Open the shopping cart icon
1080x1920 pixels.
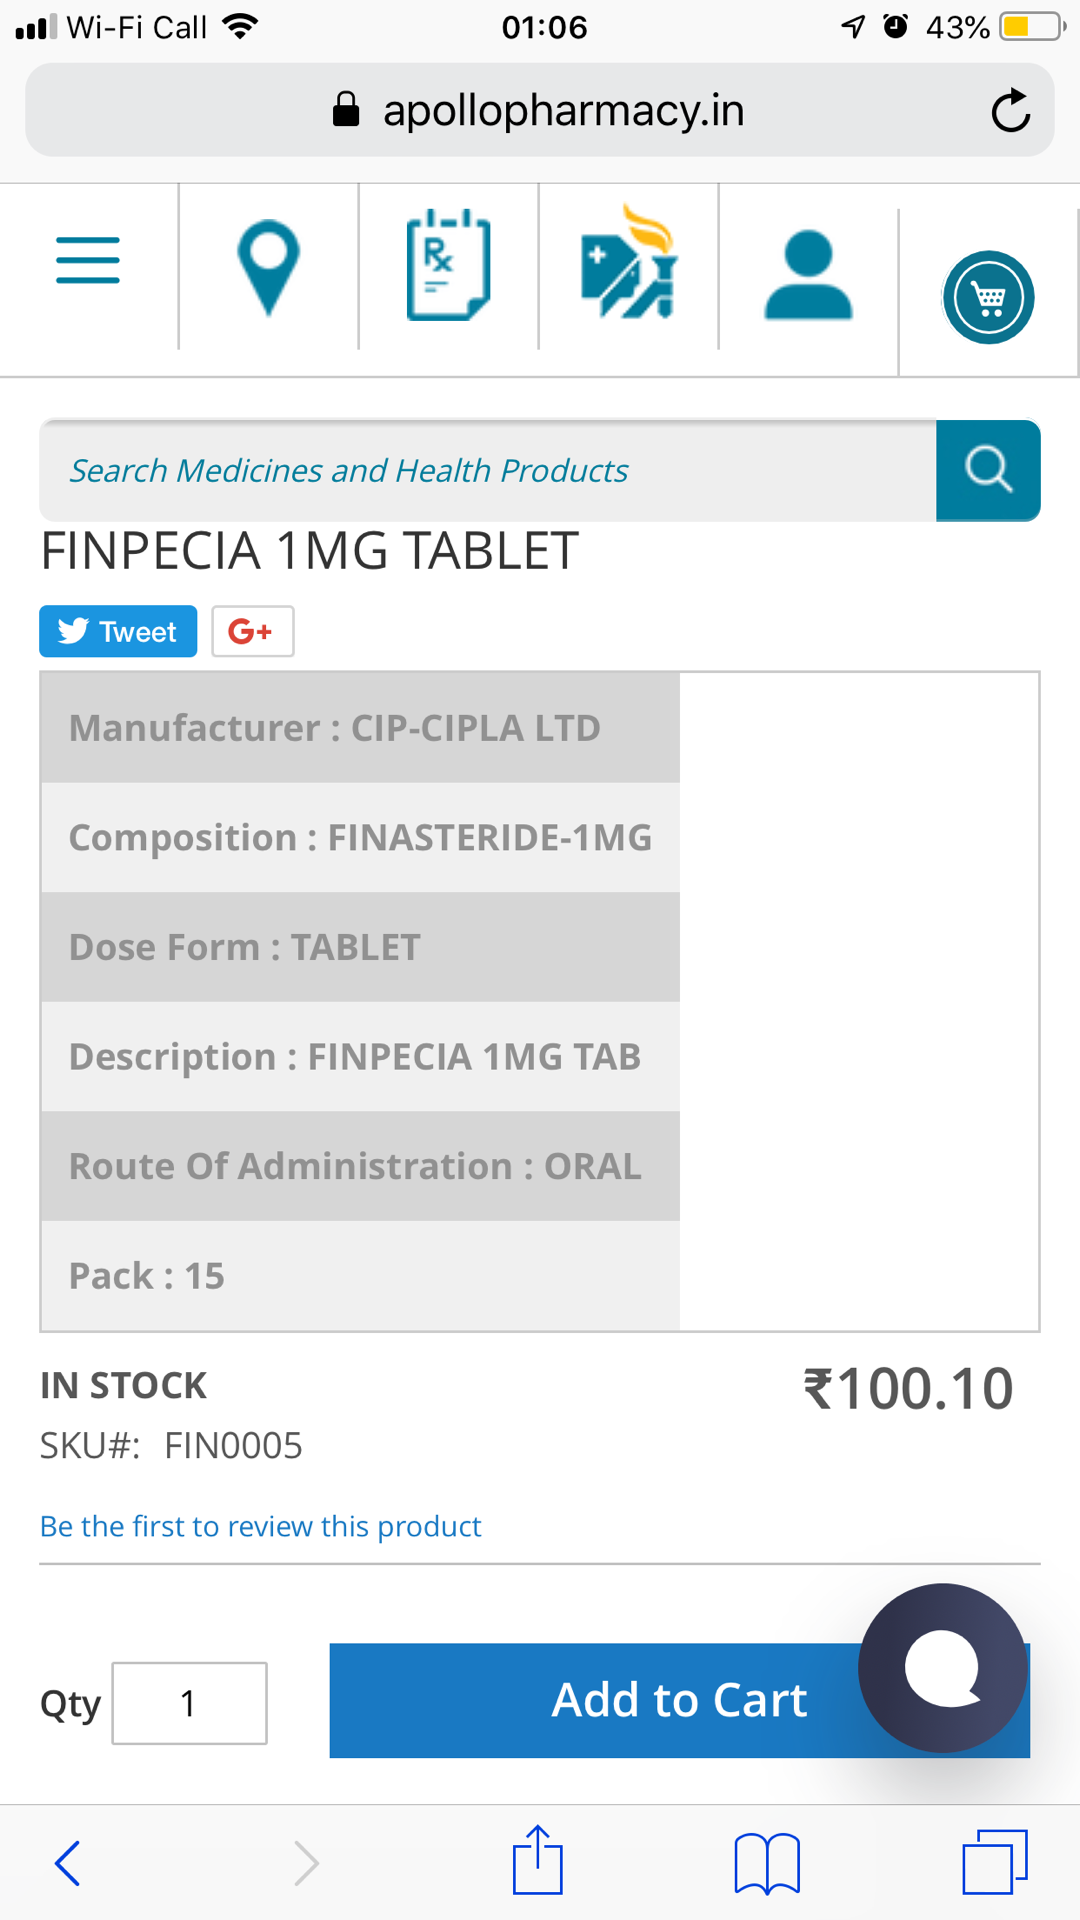click(988, 297)
